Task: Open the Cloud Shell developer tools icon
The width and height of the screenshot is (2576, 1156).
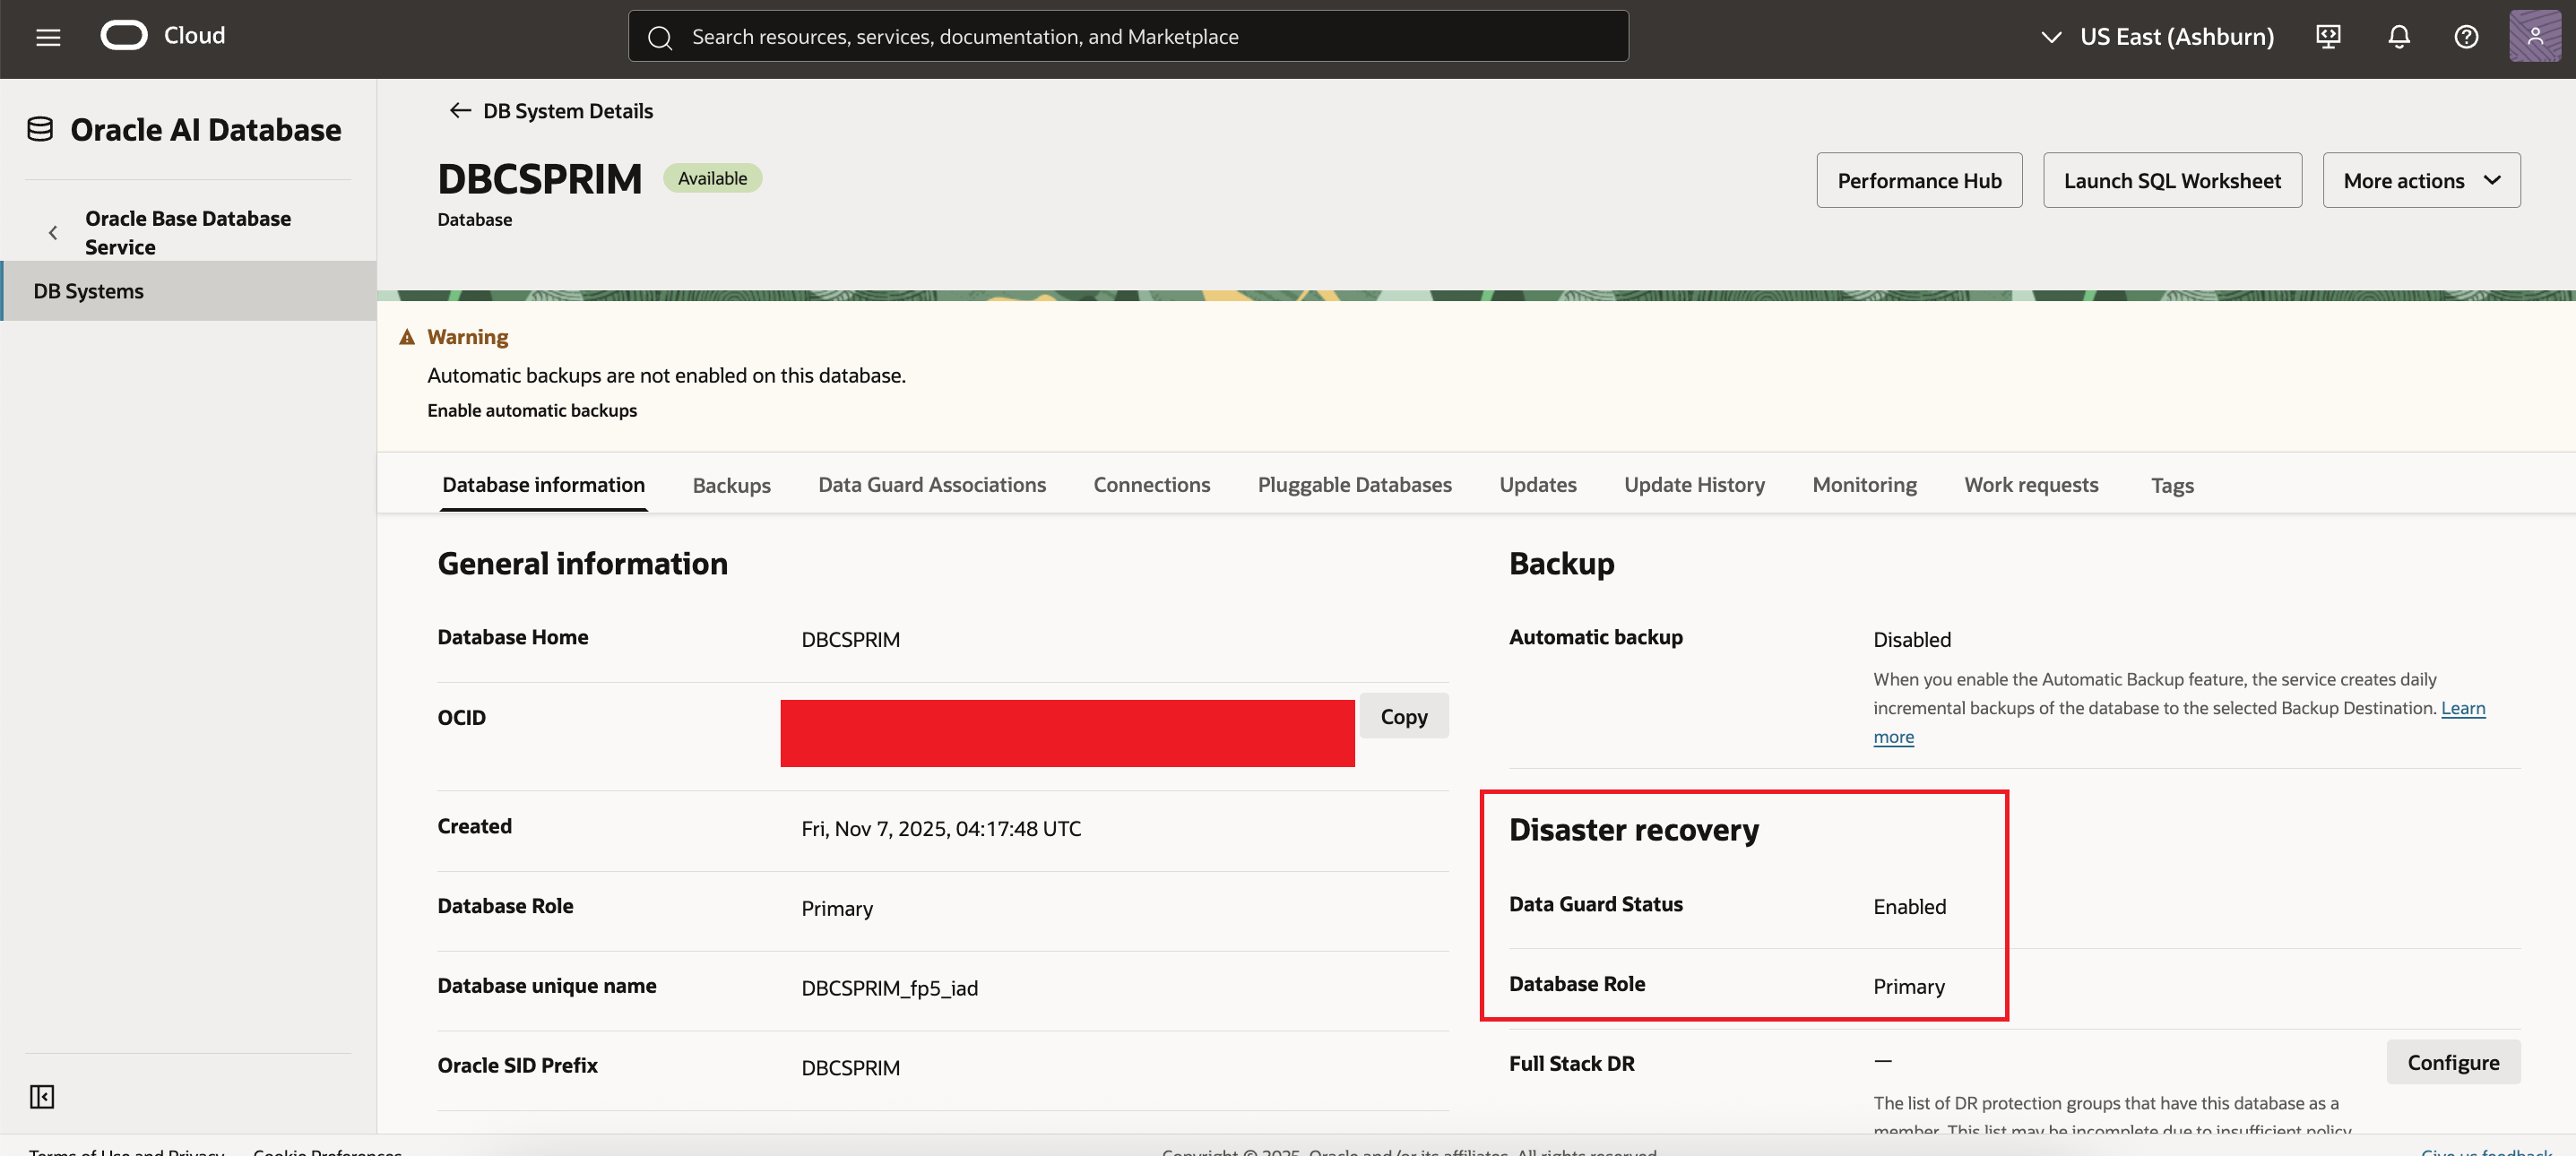Action: [2327, 37]
